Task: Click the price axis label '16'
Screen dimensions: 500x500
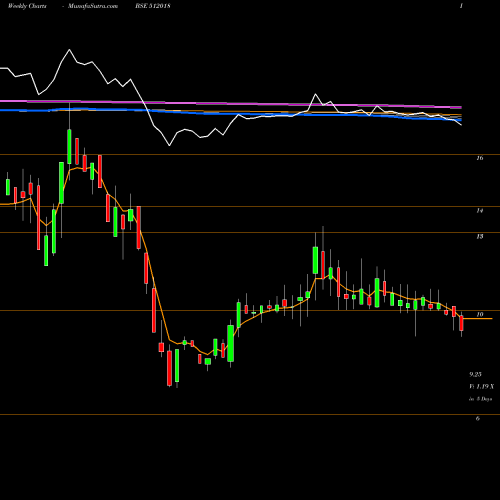Action: 480,158
